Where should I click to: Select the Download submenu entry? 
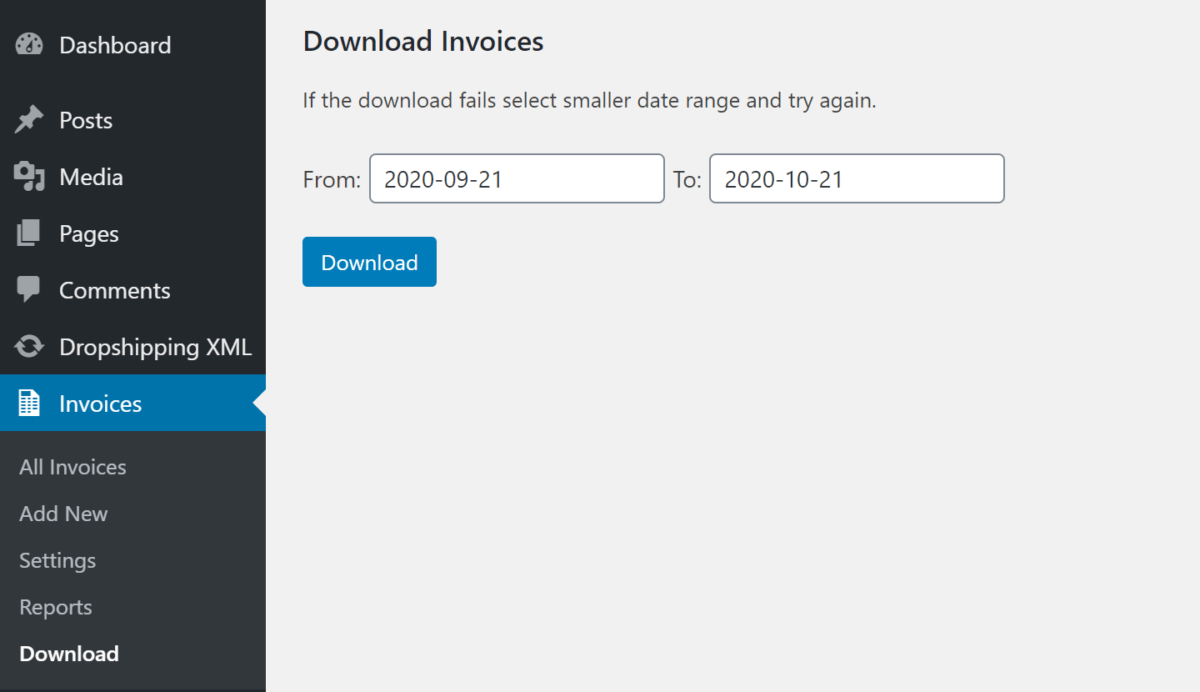68,653
